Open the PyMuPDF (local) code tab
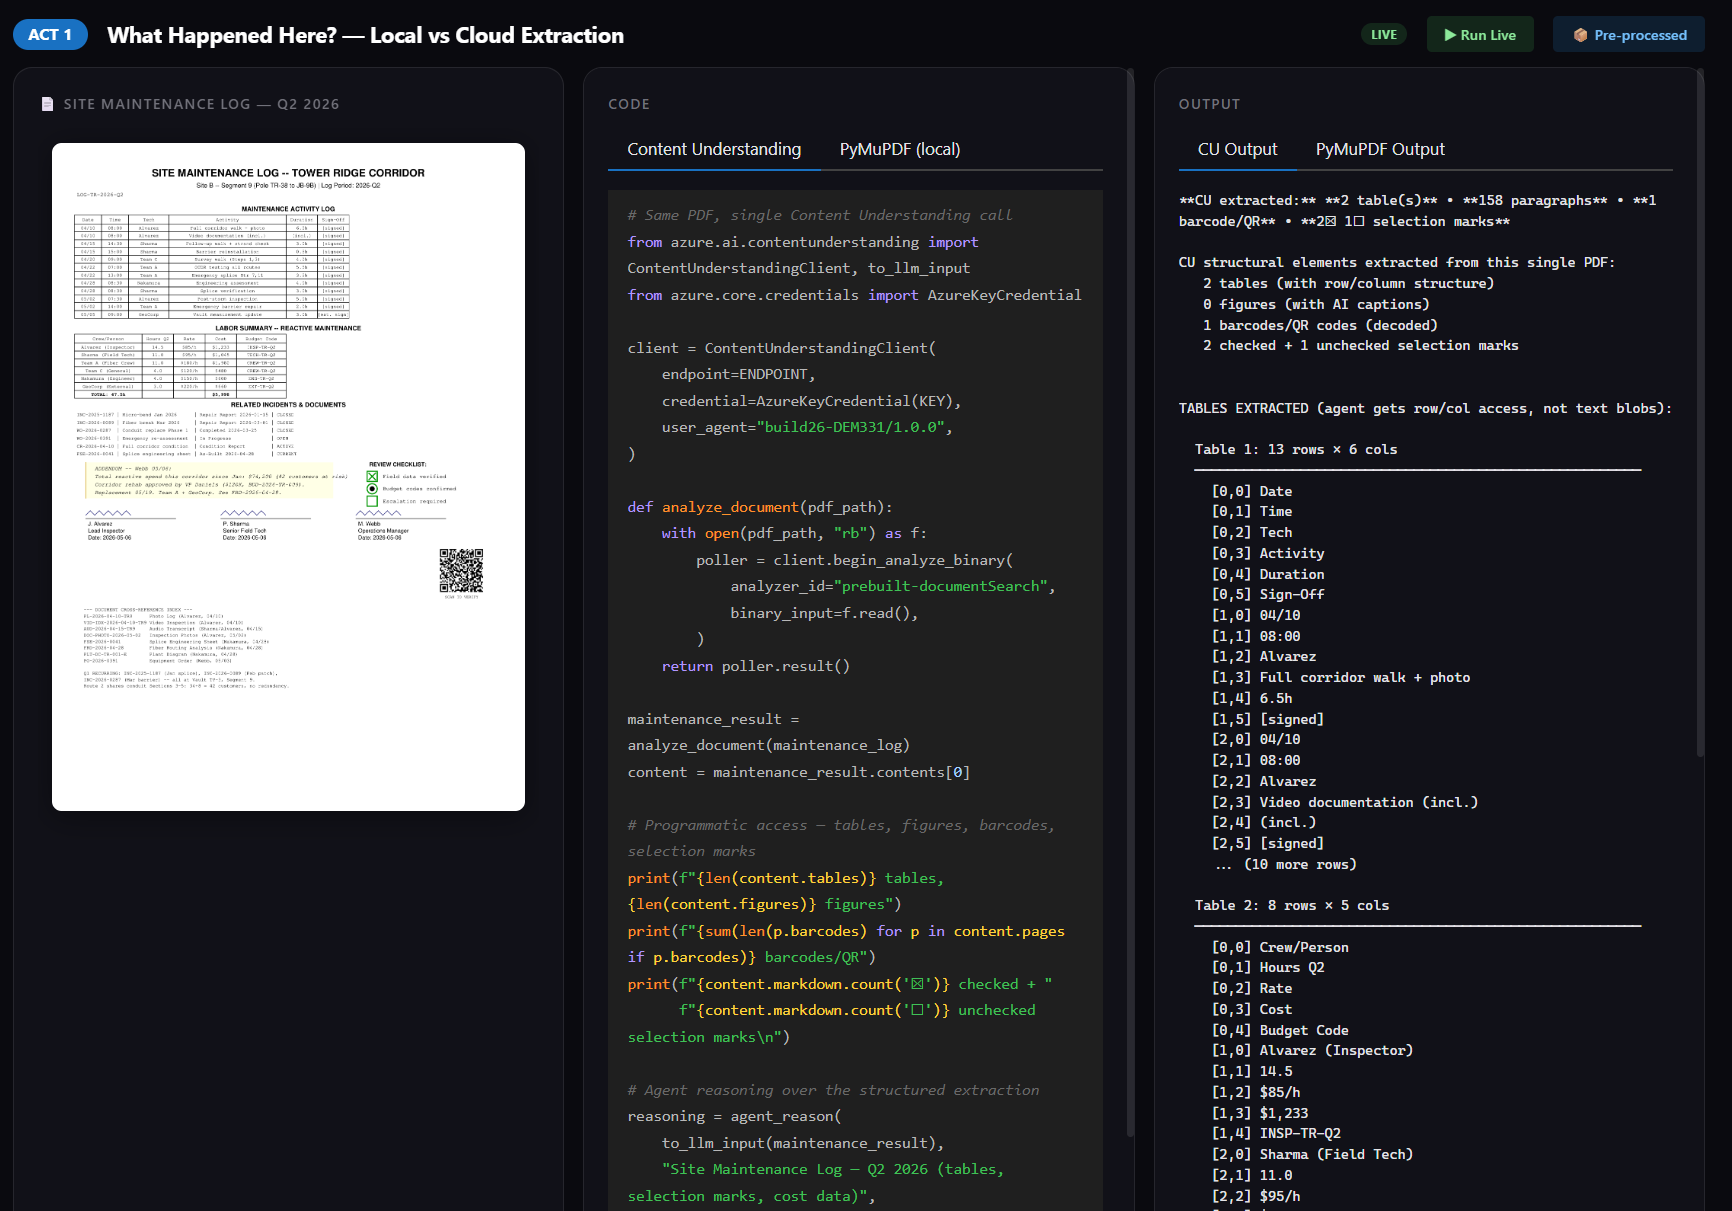Image resolution: width=1732 pixels, height=1211 pixels. coord(900,150)
